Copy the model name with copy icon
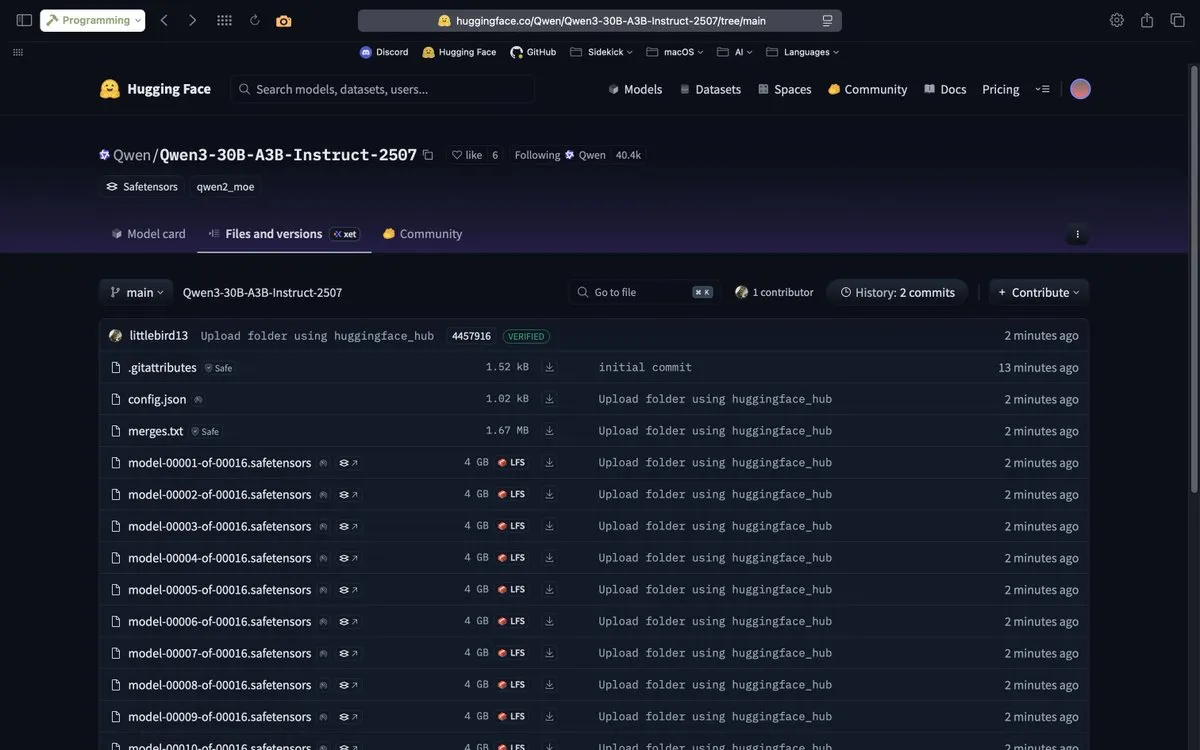 coord(428,155)
